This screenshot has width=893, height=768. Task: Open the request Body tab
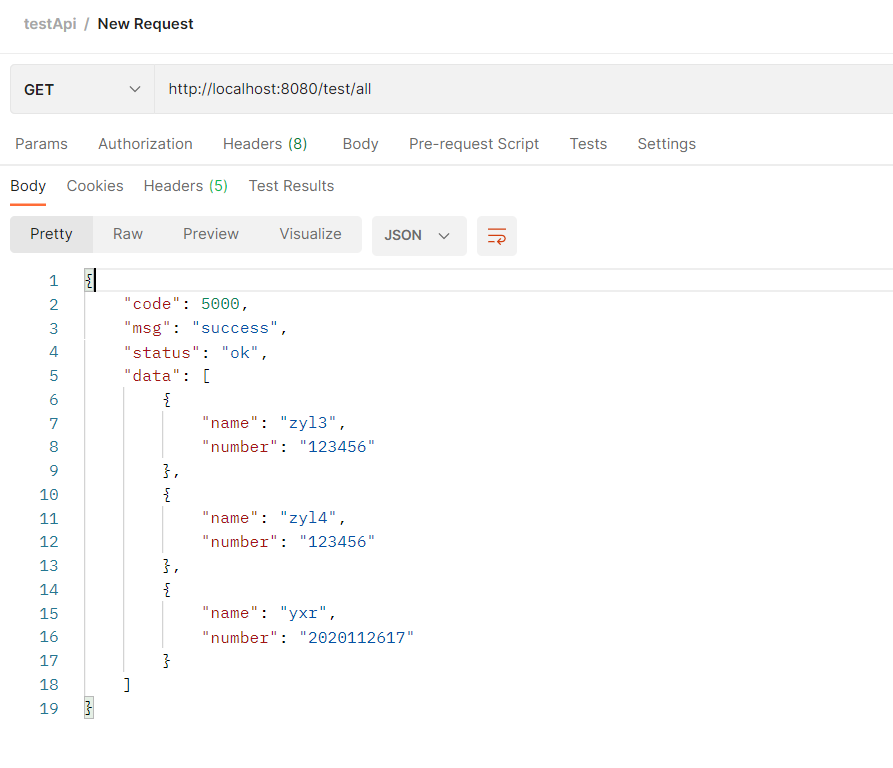coord(360,144)
